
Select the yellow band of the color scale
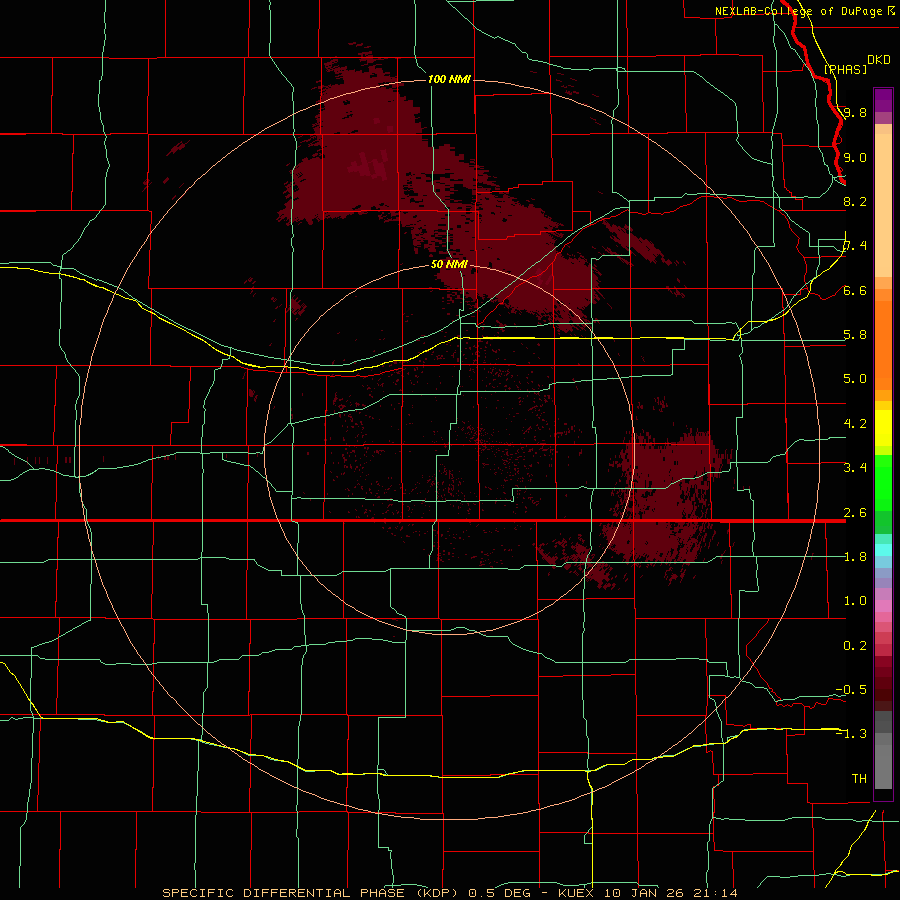pyautogui.click(x=883, y=428)
